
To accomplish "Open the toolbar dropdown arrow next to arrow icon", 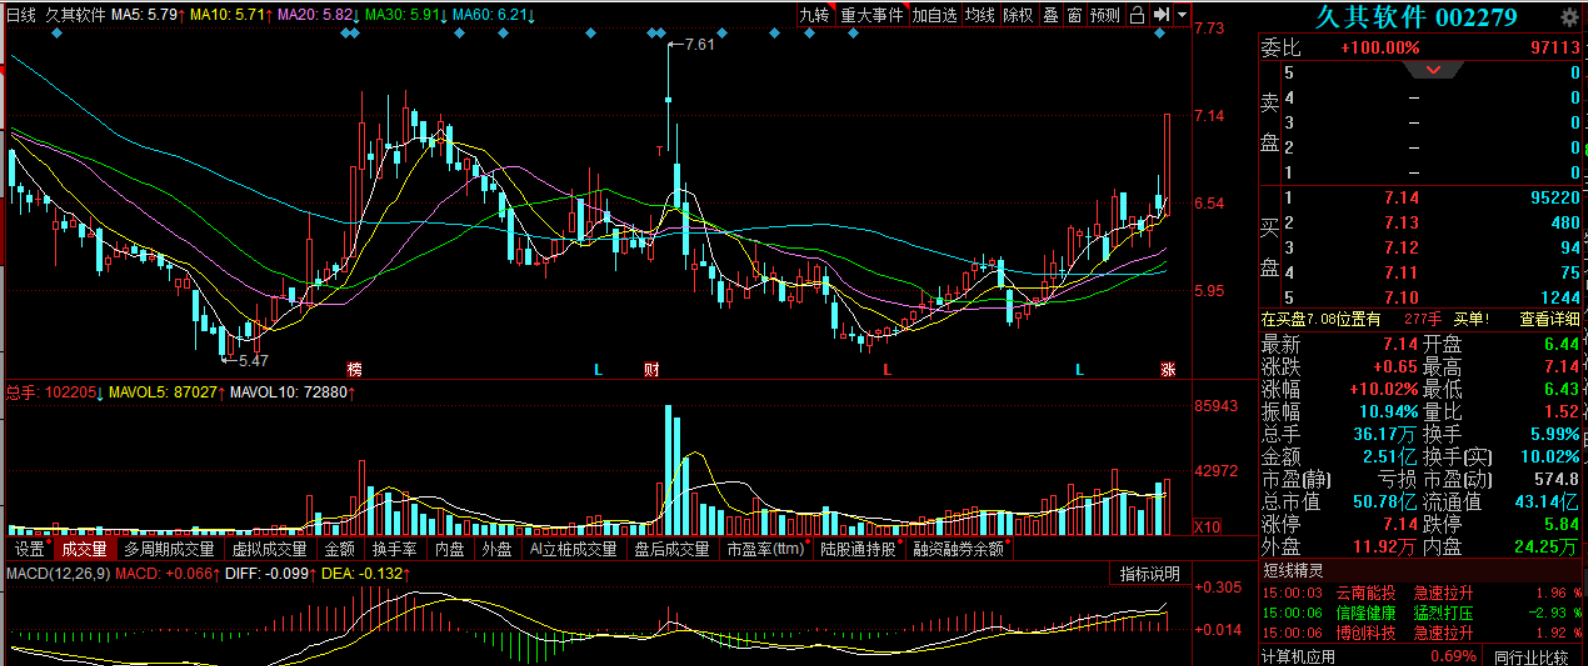I will (1182, 15).
